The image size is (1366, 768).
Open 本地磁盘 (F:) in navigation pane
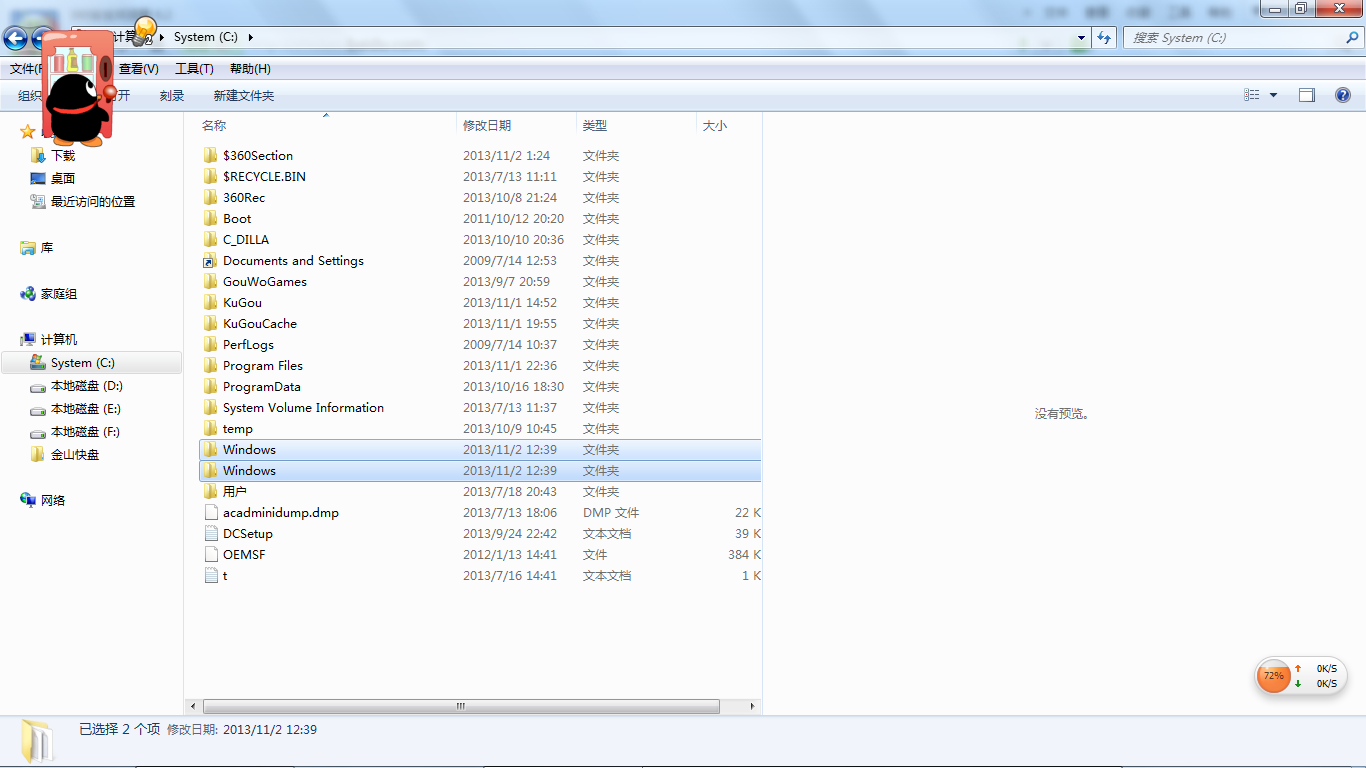[x=86, y=431]
